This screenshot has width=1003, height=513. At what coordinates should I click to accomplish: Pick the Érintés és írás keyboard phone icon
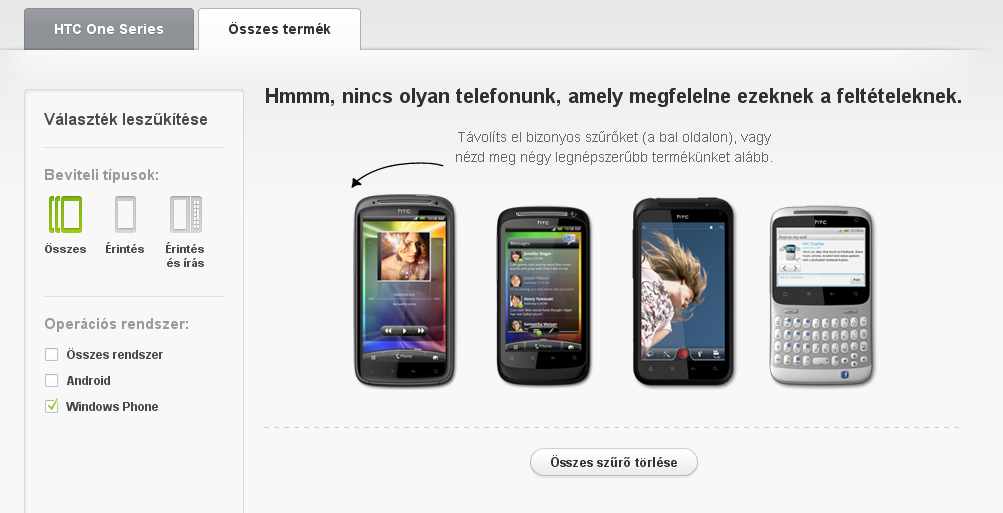point(186,214)
